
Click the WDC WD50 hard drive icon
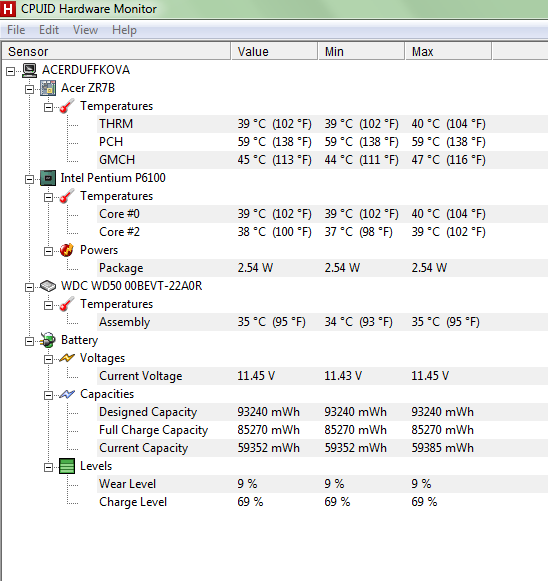48,286
